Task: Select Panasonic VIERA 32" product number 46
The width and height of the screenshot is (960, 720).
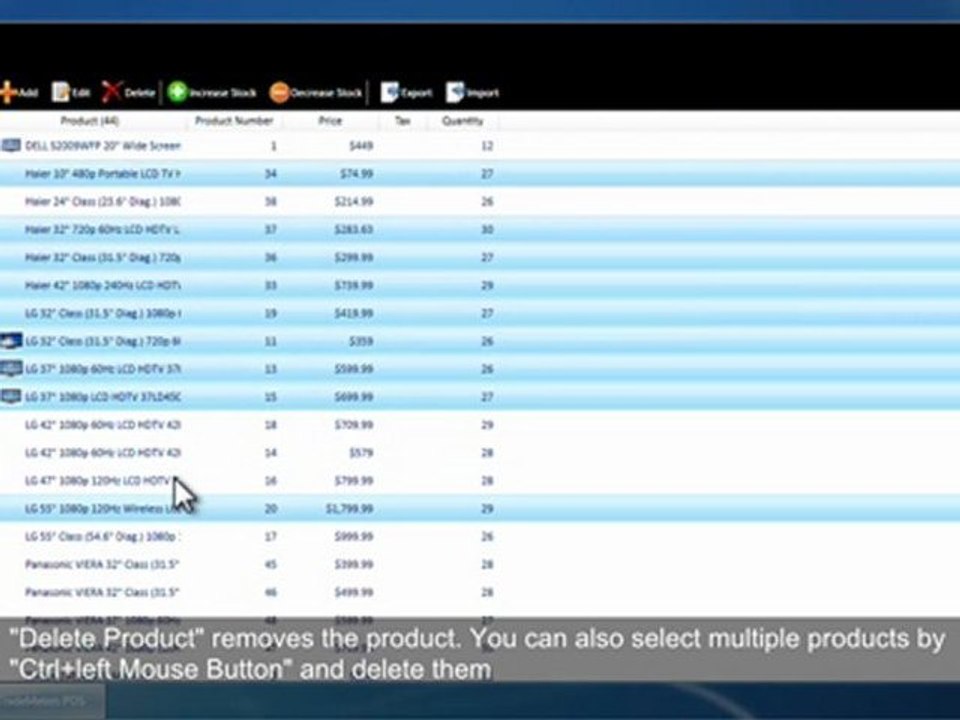Action: pyautogui.click(x=480, y=592)
